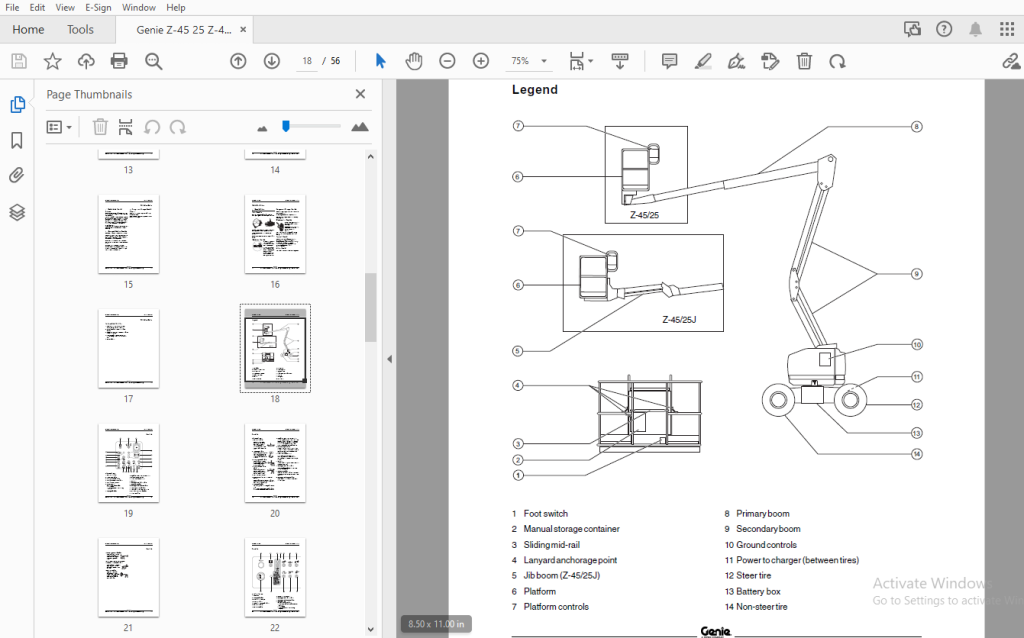Enlarge thumbnail size large mountains icon
Viewport: 1024px width, 638px height.
point(360,127)
